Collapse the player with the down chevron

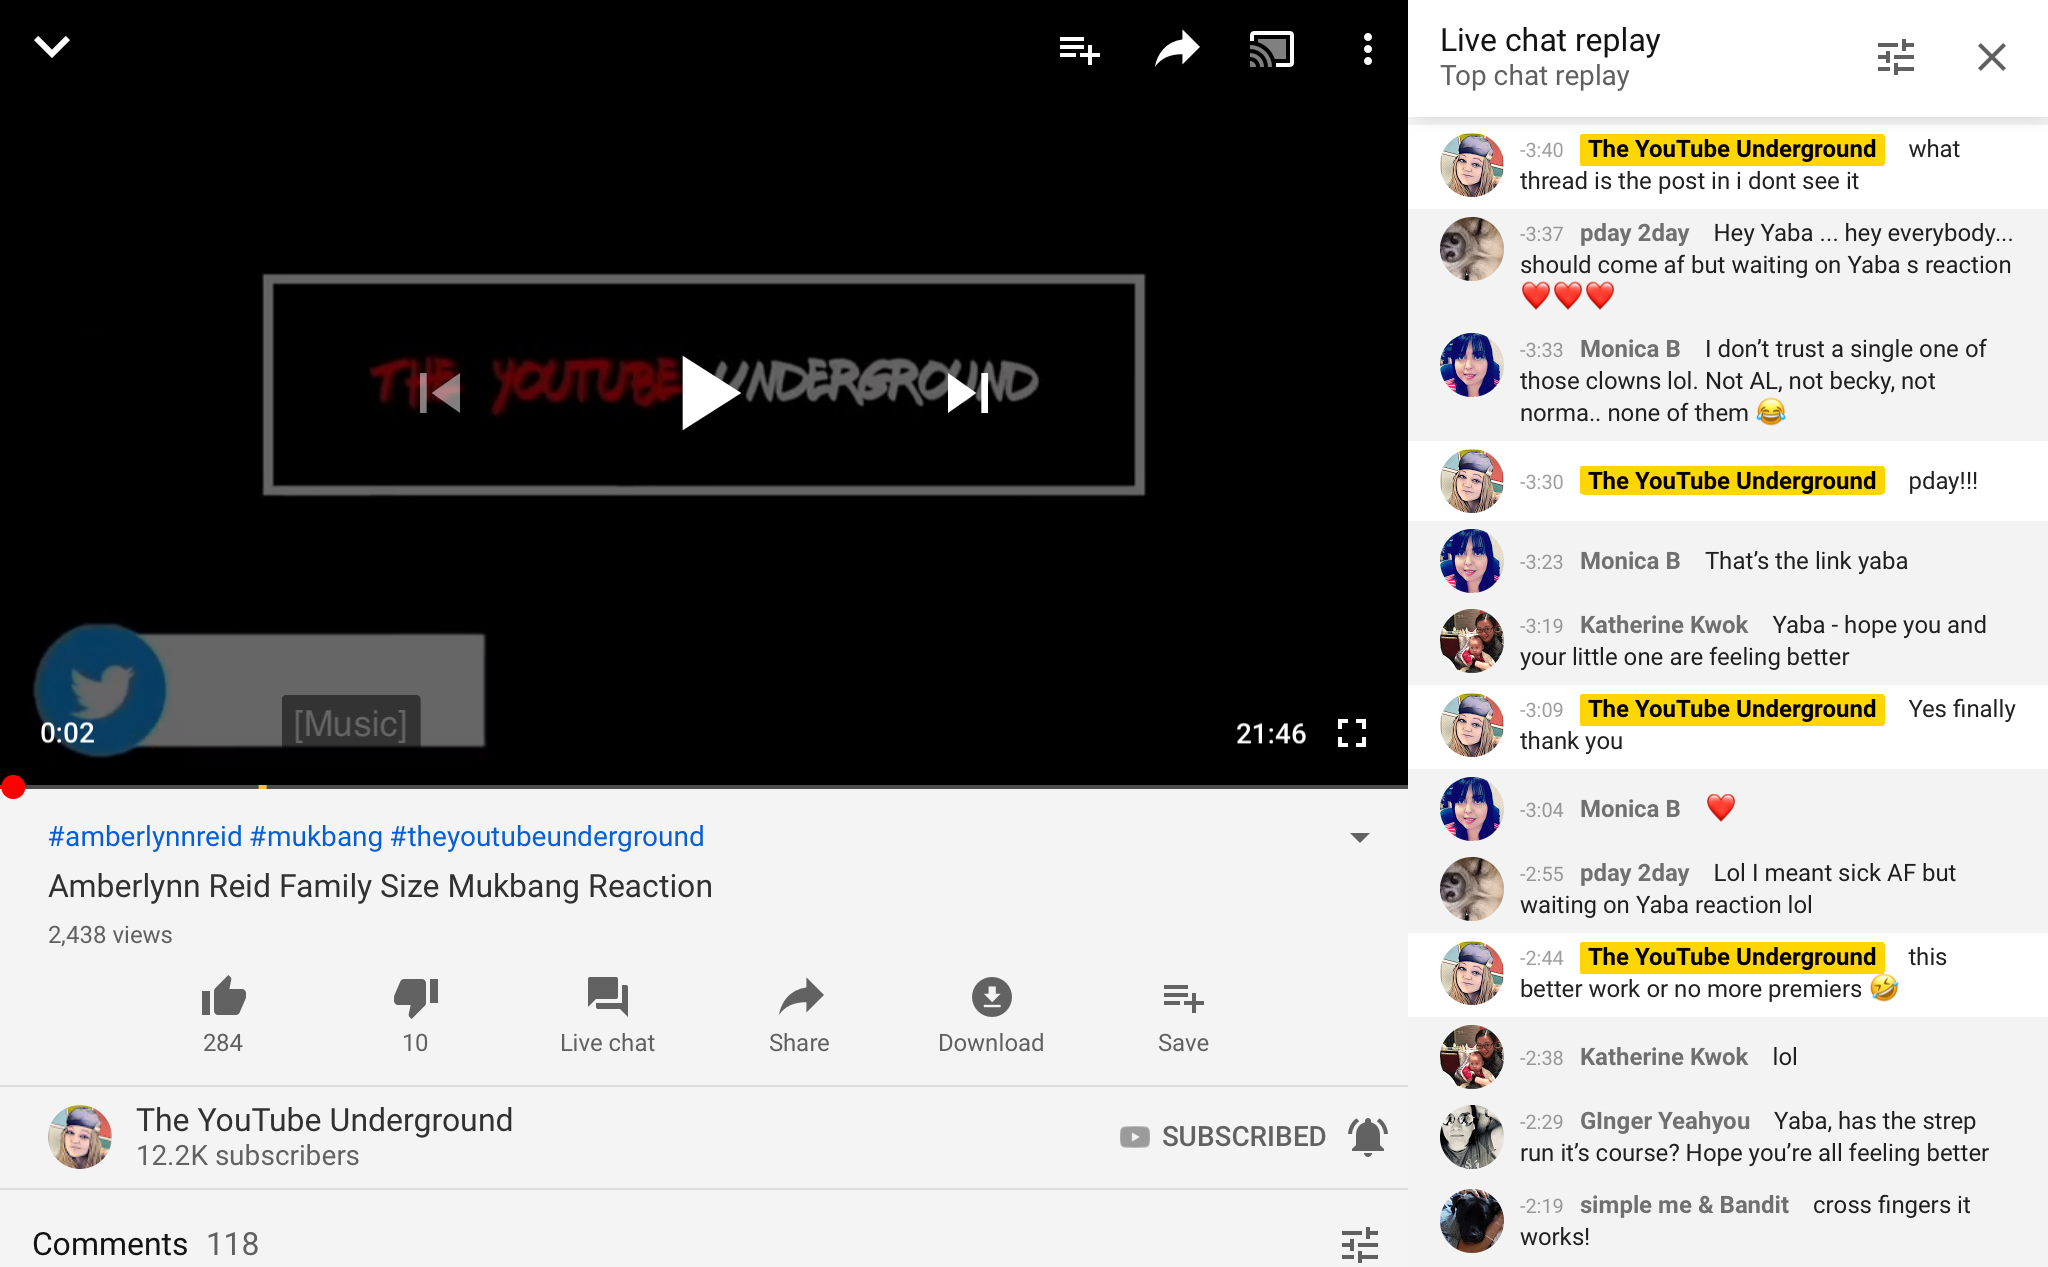[52, 47]
